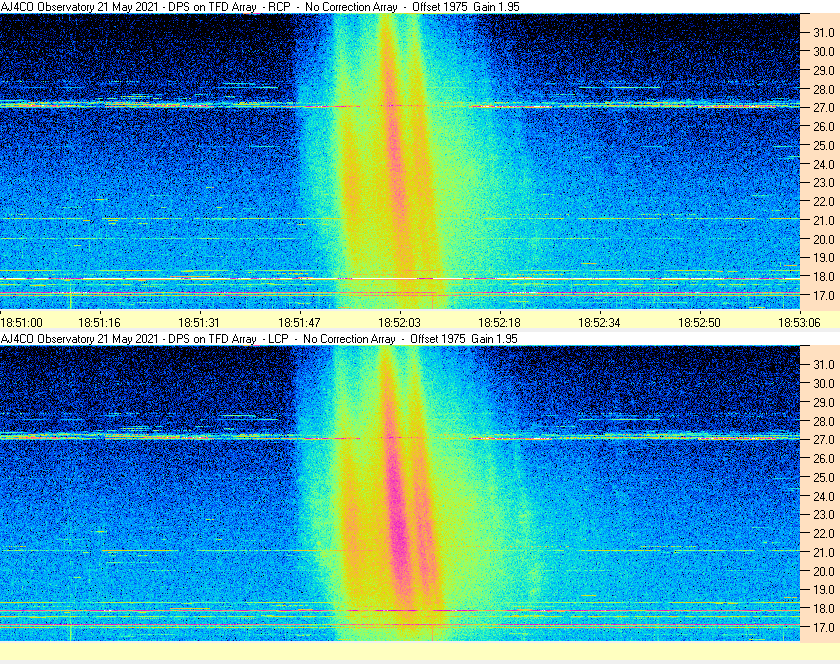This screenshot has width=840, height=664.
Task: Select 29.0 frequency label in RCP panel
Action: (x=824, y=71)
